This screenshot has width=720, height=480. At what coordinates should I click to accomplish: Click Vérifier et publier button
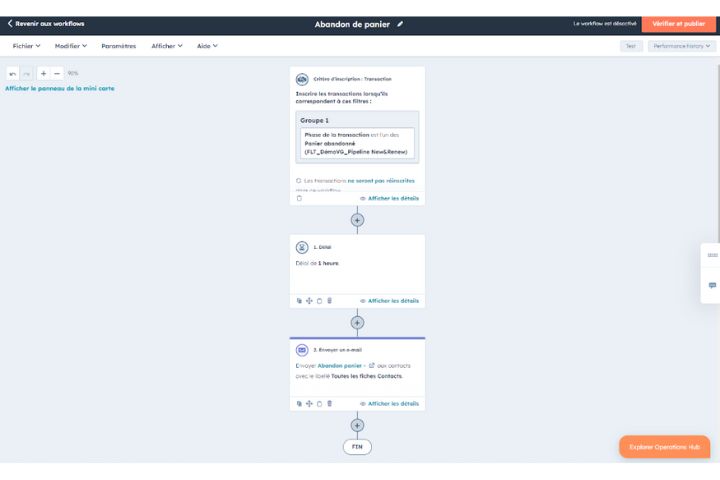[x=679, y=24]
